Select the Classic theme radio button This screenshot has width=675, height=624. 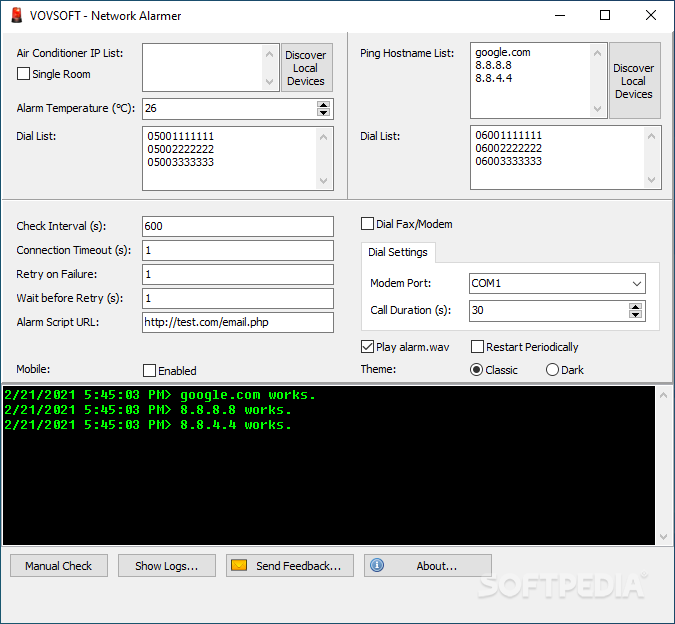(x=476, y=370)
